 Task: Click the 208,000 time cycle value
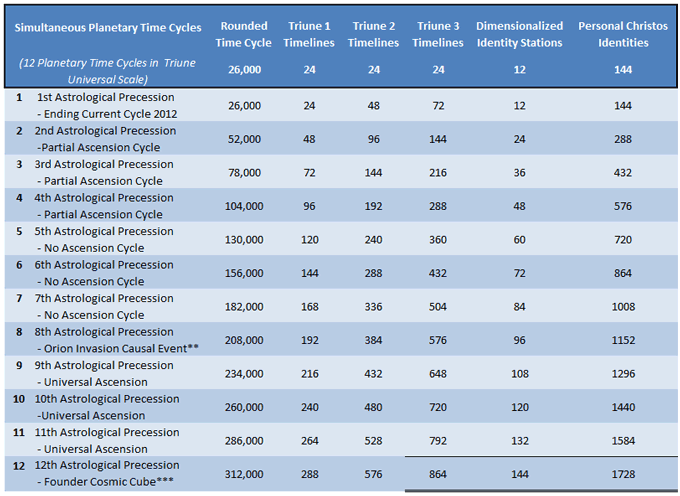click(x=244, y=339)
